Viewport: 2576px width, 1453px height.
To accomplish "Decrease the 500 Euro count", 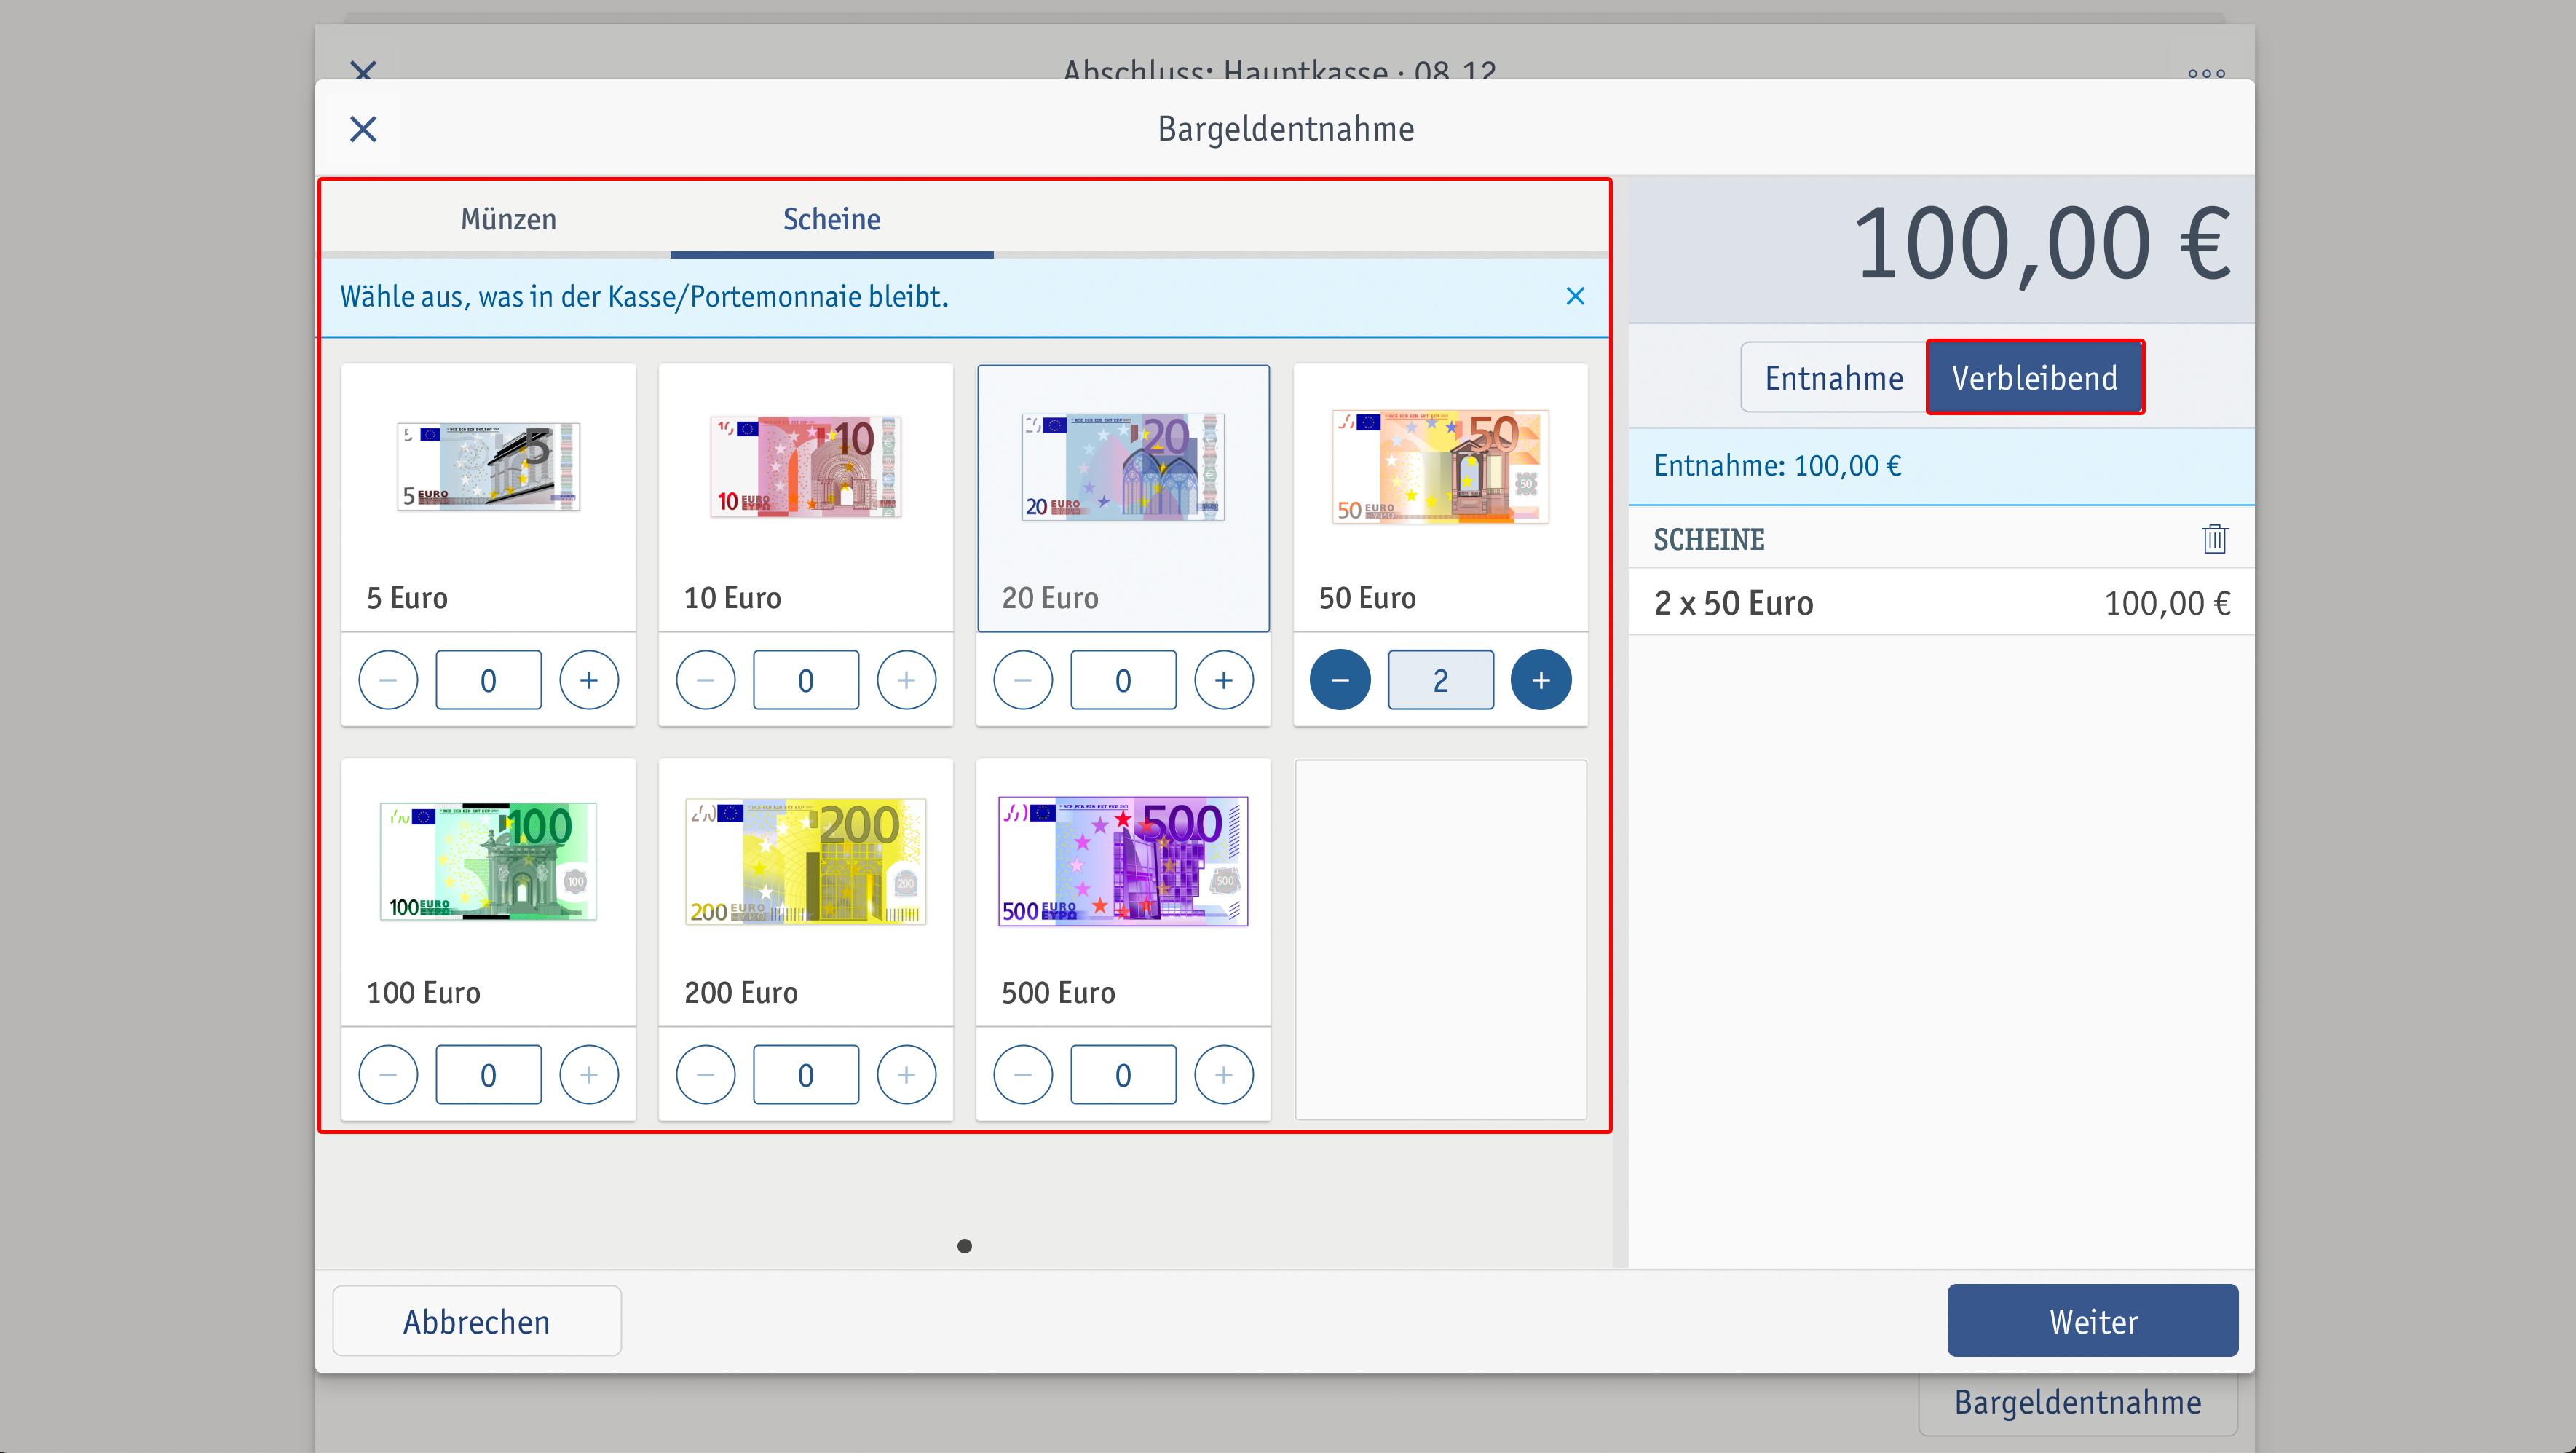I will tap(1023, 1075).
